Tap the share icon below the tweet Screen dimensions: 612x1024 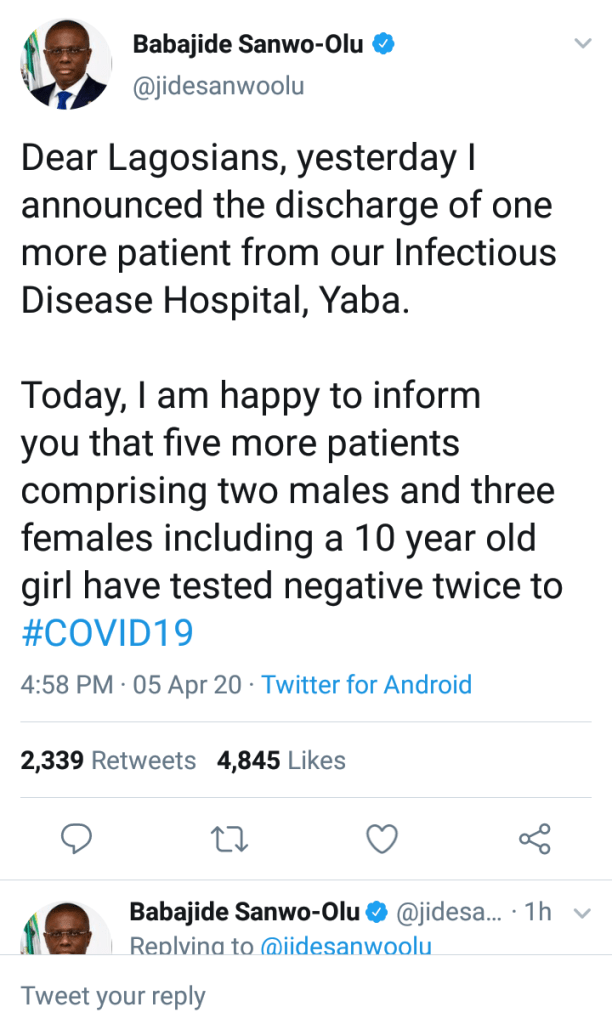coord(535,838)
